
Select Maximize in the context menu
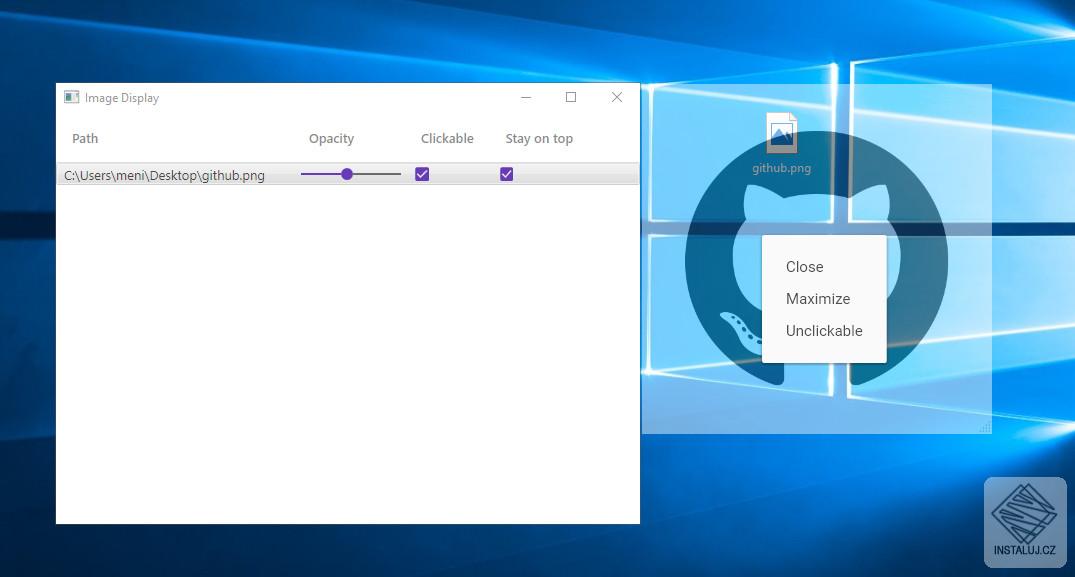818,298
